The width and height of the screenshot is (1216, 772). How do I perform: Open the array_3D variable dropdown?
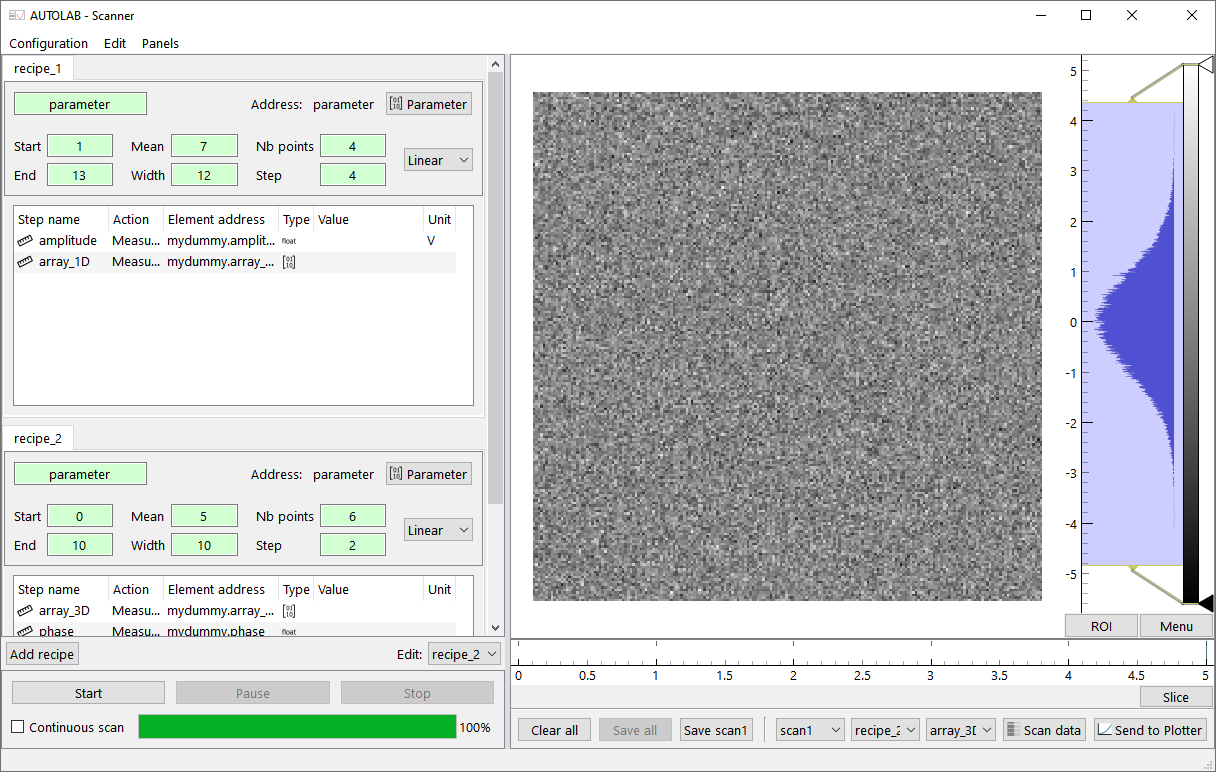click(x=960, y=730)
